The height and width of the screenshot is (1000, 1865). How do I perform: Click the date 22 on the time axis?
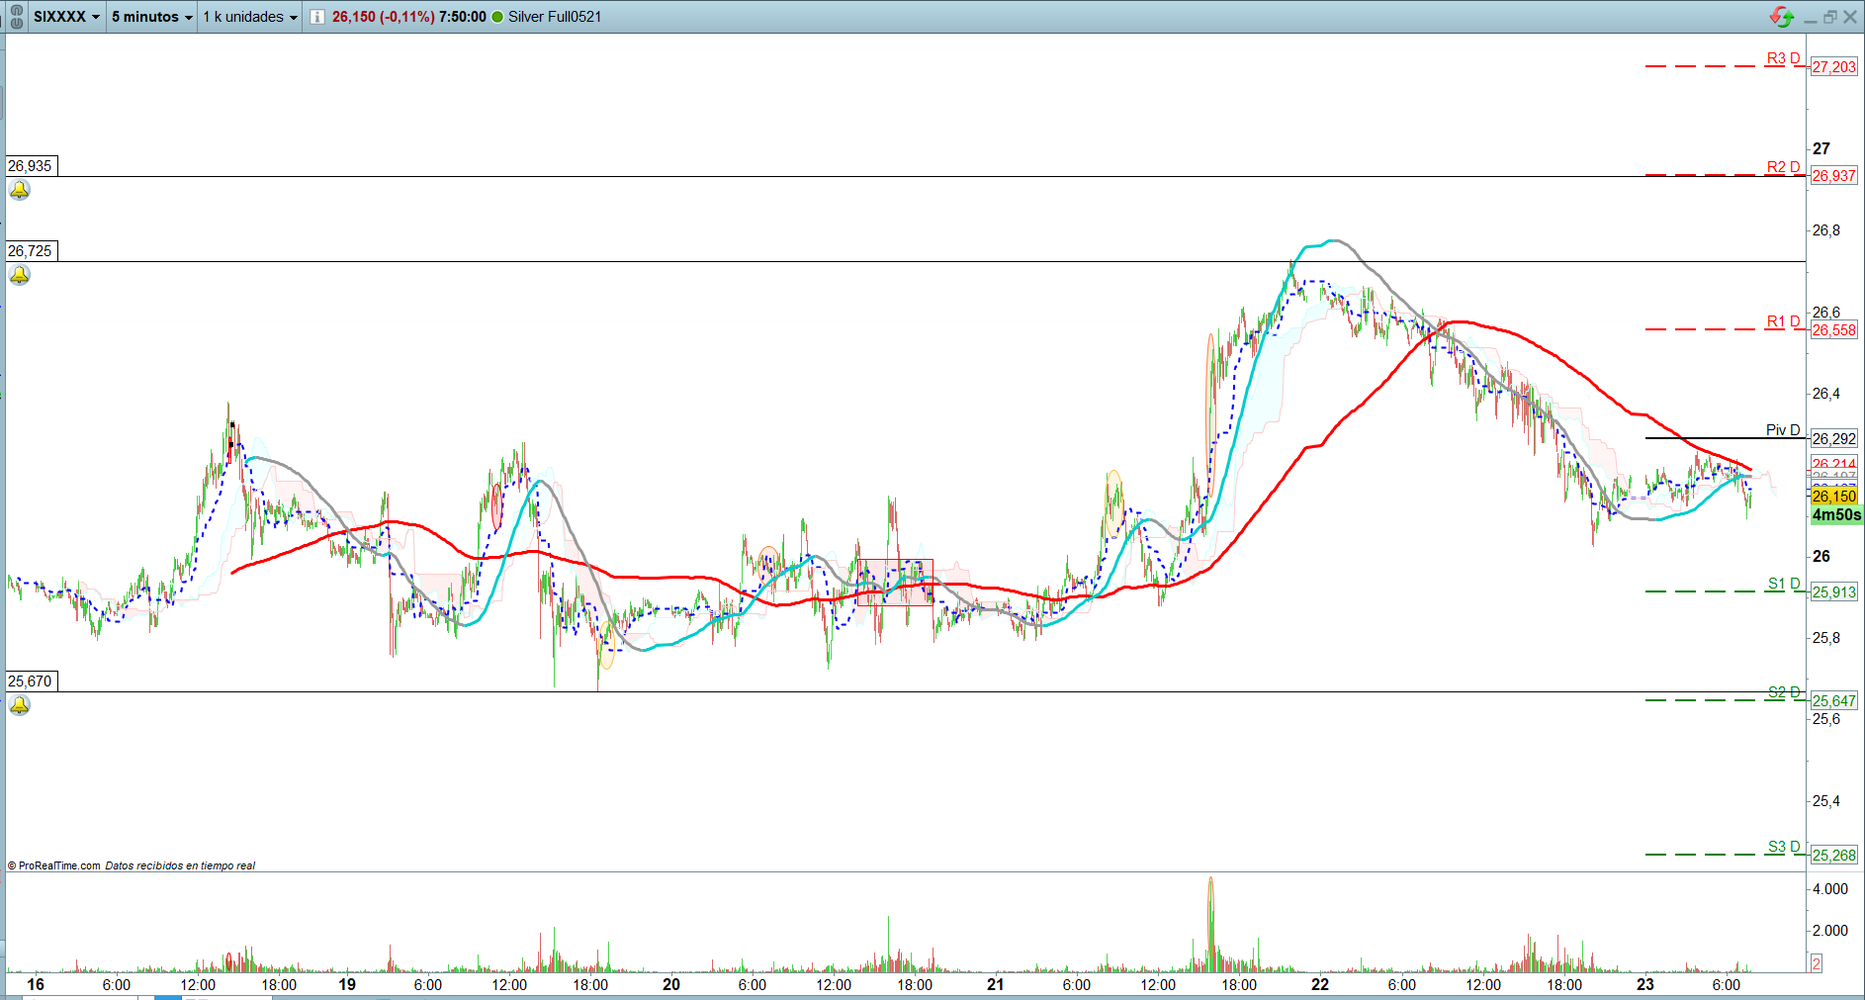tap(1320, 984)
